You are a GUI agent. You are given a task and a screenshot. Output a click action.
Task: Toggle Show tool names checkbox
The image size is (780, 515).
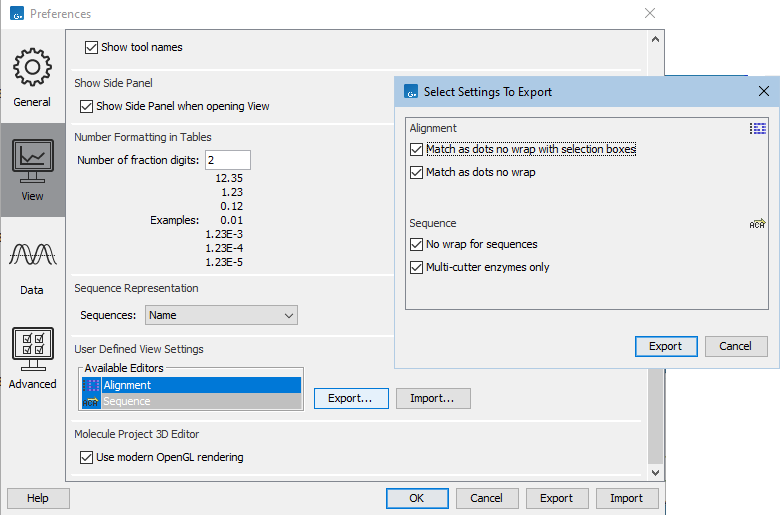91,47
